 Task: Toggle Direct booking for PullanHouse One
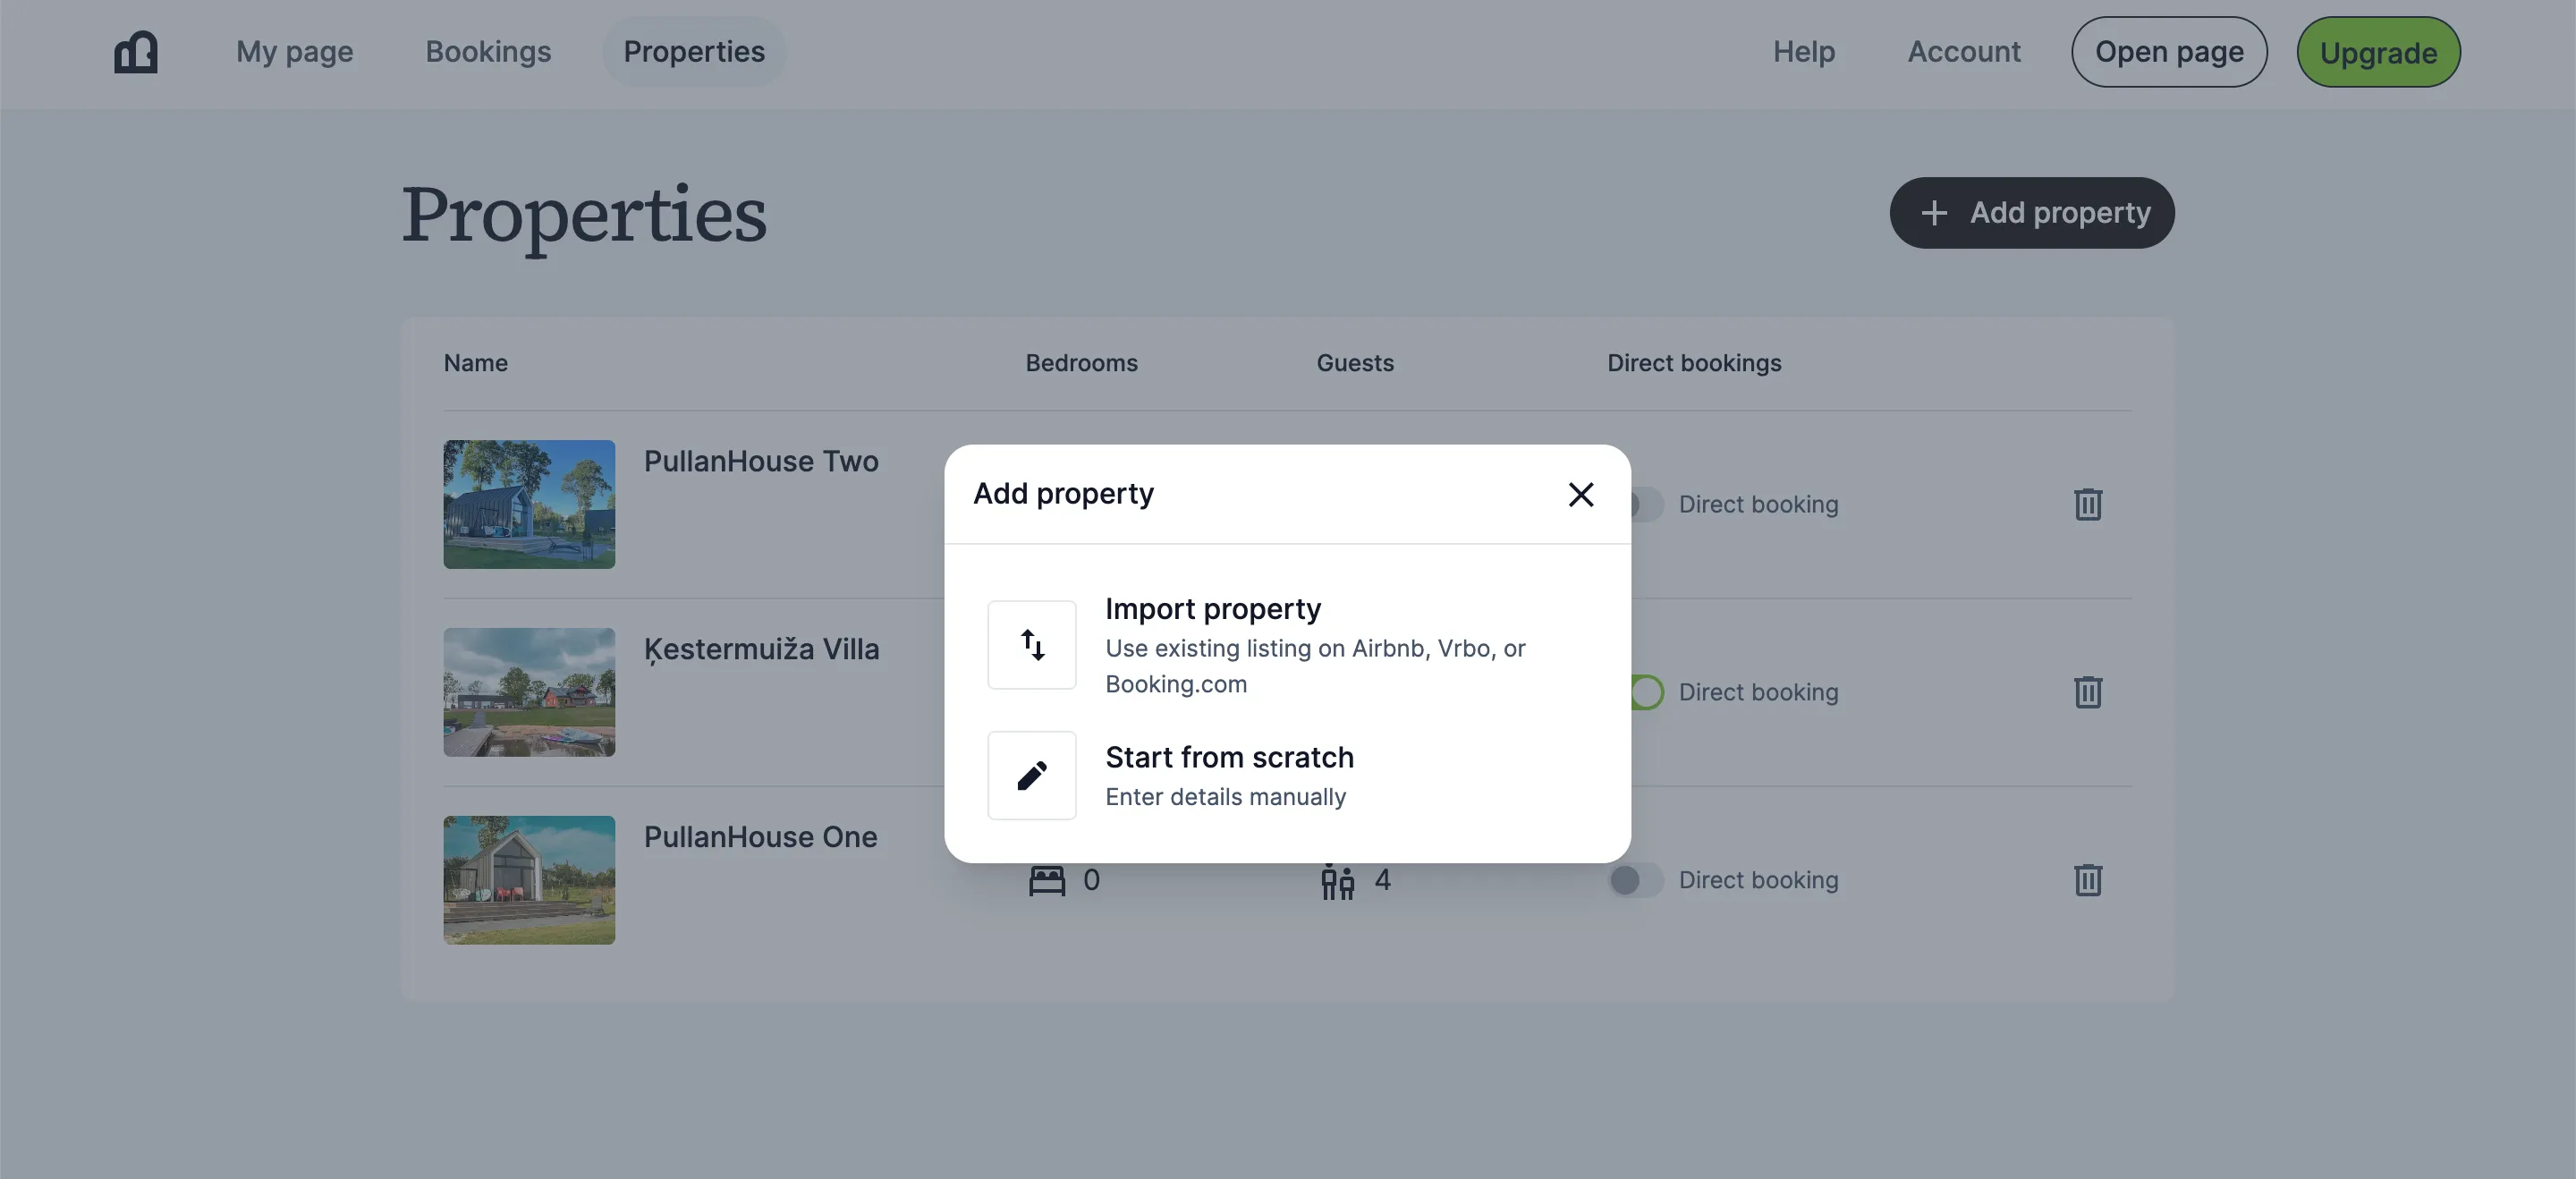(x=1636, y=880)
